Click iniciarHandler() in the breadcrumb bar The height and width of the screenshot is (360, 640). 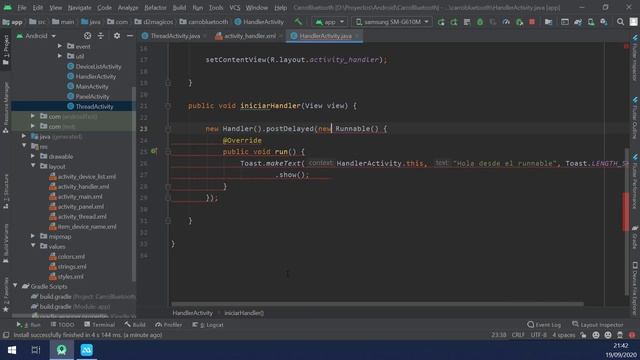coord(244,313)
